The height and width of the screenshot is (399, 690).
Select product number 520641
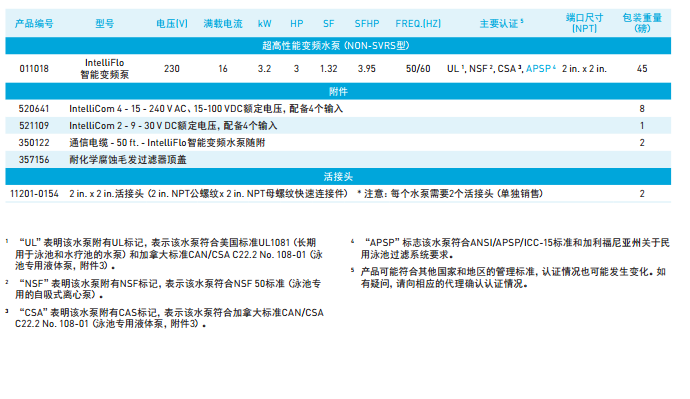(34, 109)
